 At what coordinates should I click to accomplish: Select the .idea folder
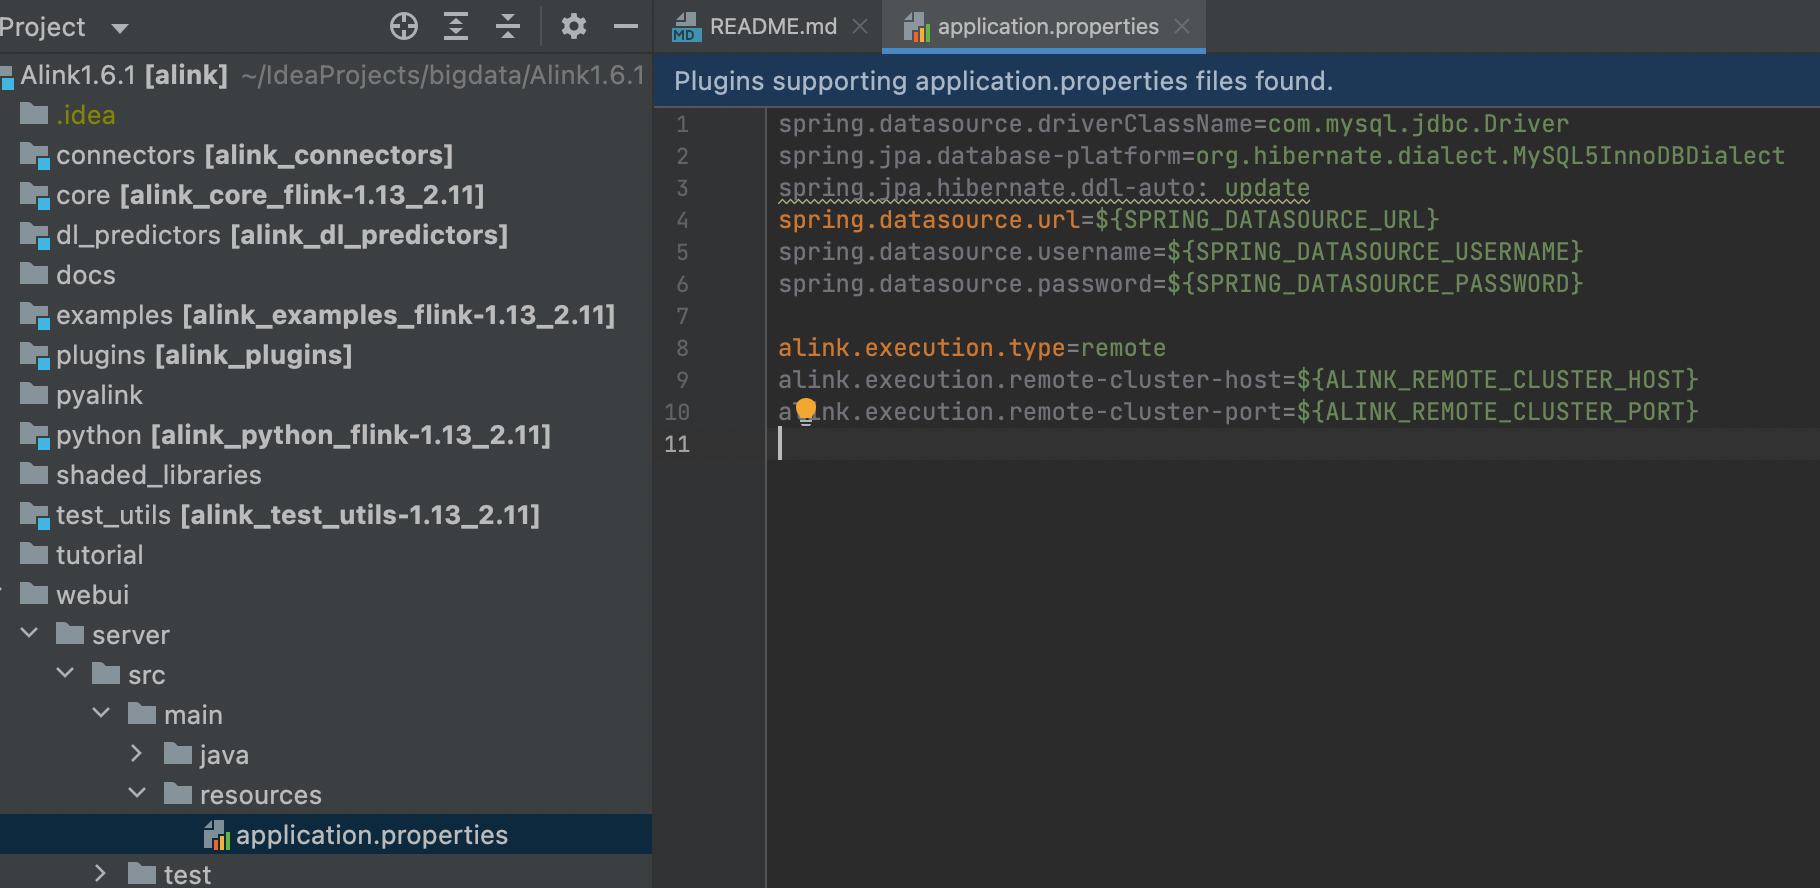pyautogui.click(x=326, y=115)
